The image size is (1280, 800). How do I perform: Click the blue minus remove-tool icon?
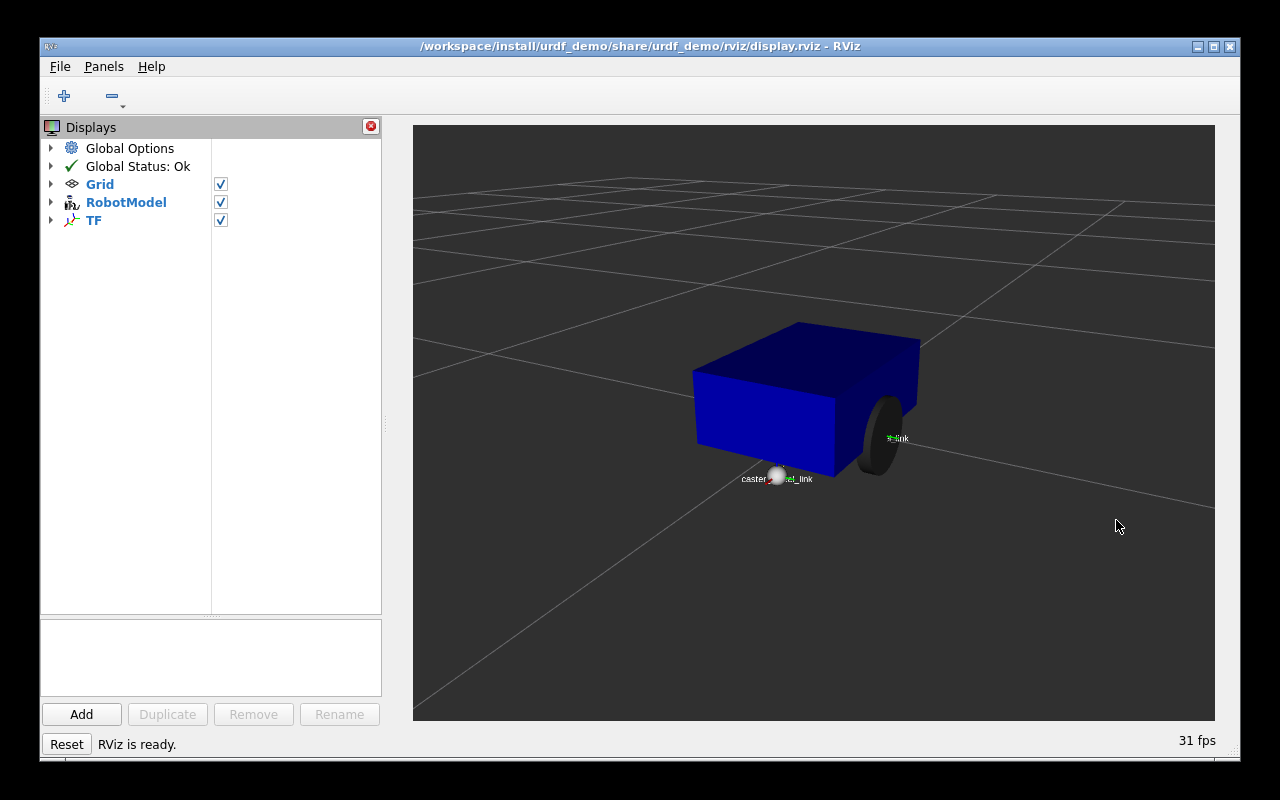tap(112, 96)
